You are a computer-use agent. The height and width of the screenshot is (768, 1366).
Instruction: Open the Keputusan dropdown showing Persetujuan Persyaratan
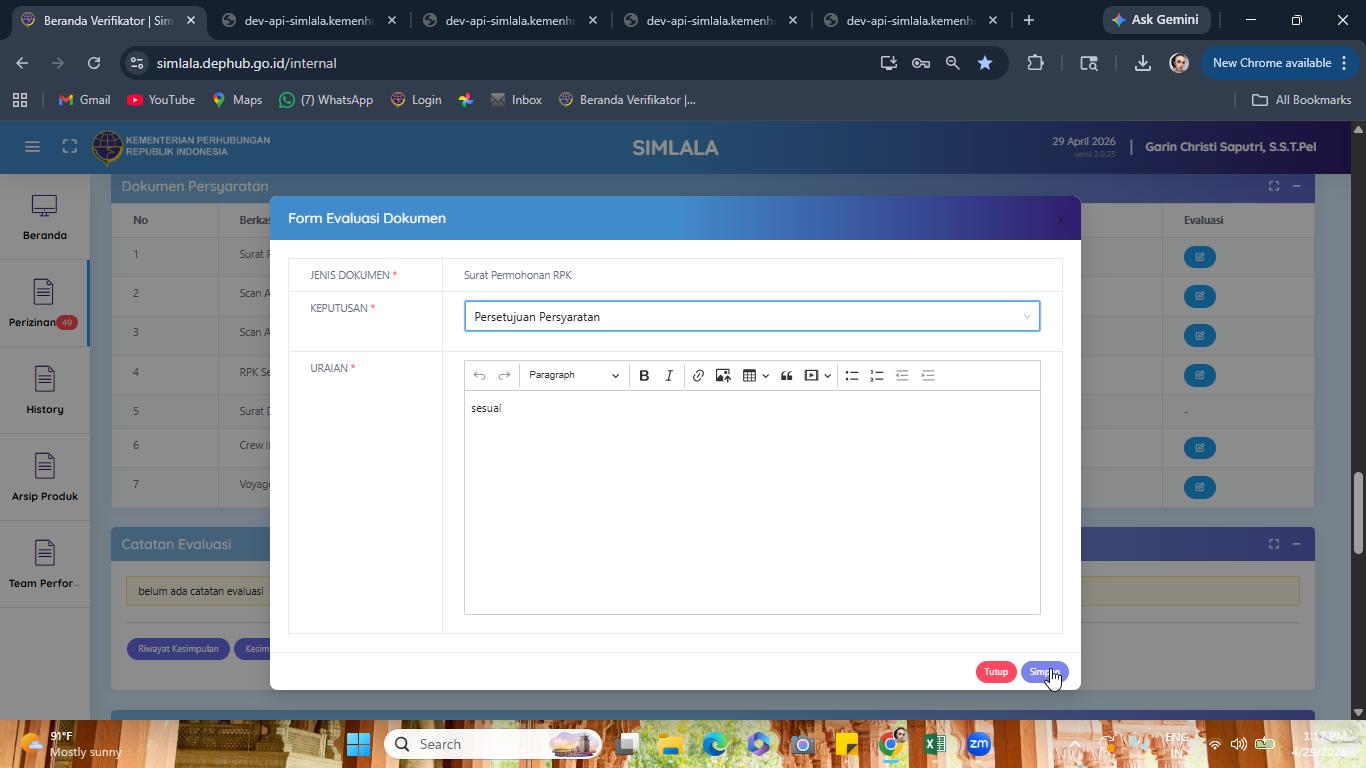(x=752, y=316)
